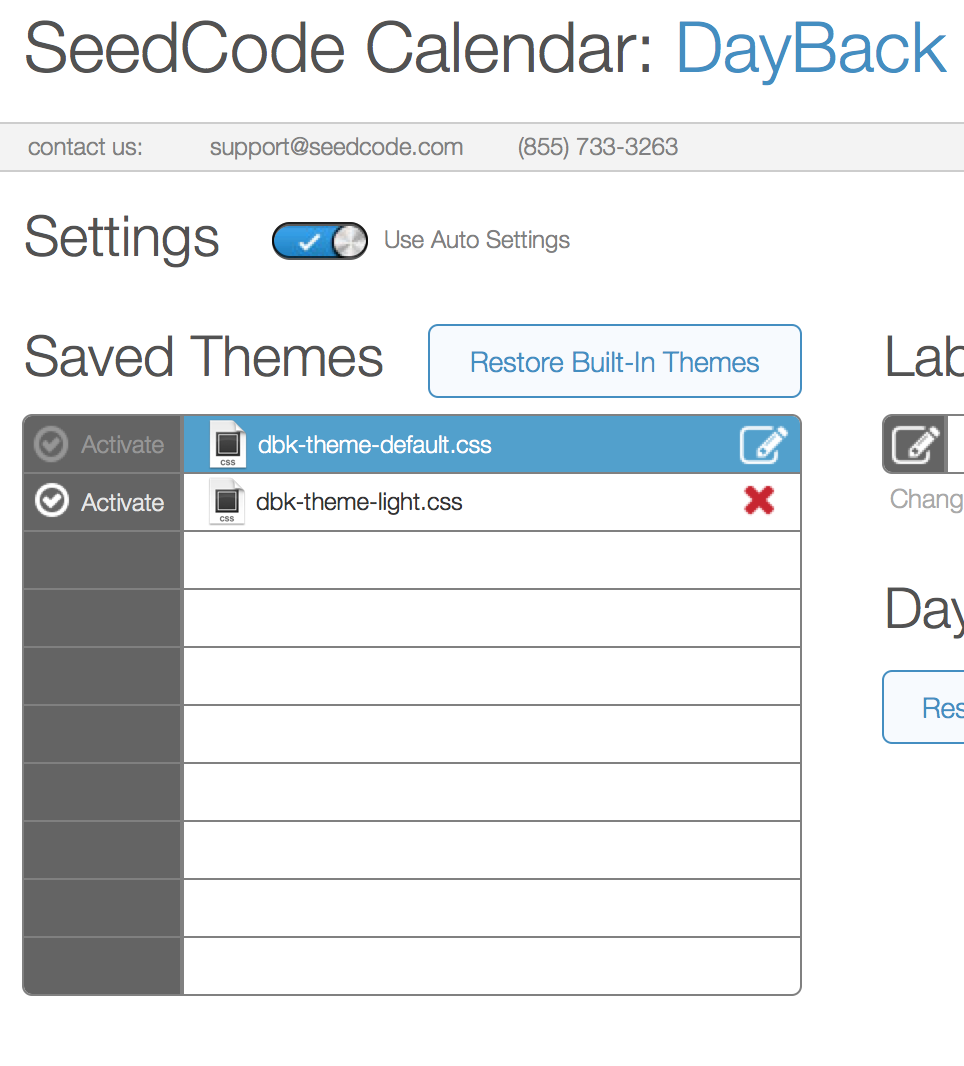Click the CSS file icon of dbk-theme-light.css
The height and width of the screenshot is (1066, 964).
pos(227,501)
